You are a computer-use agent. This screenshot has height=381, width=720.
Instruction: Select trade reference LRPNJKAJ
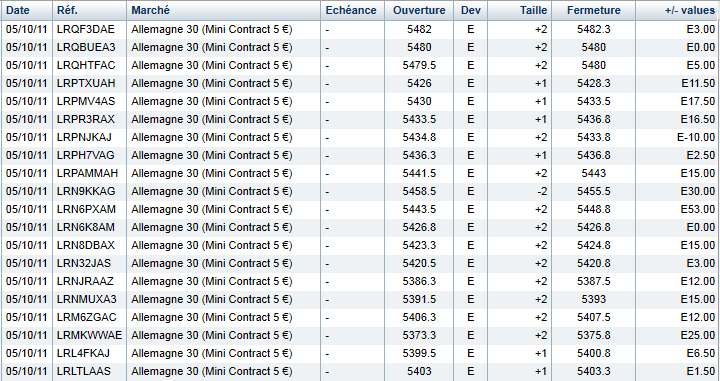tap(84, 137)
